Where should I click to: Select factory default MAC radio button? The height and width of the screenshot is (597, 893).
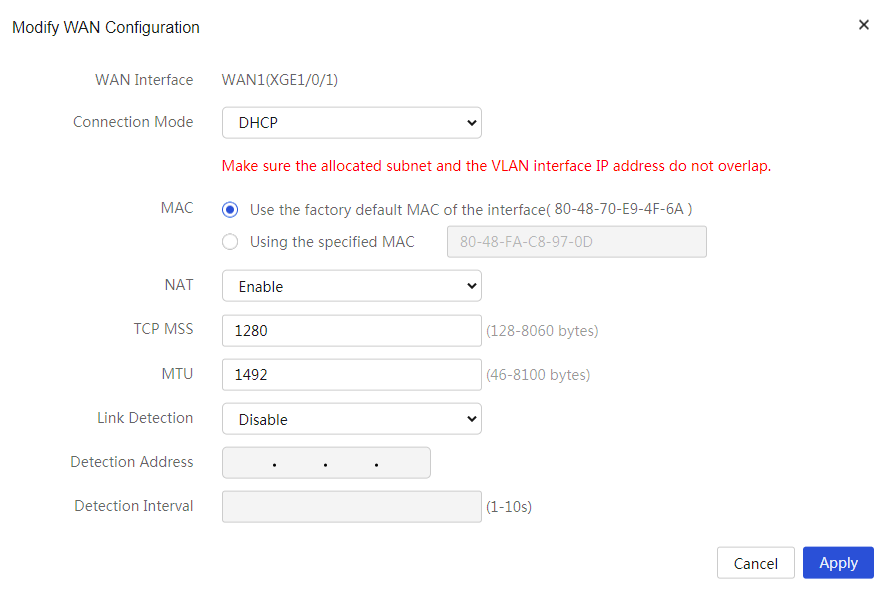(230, 210)
